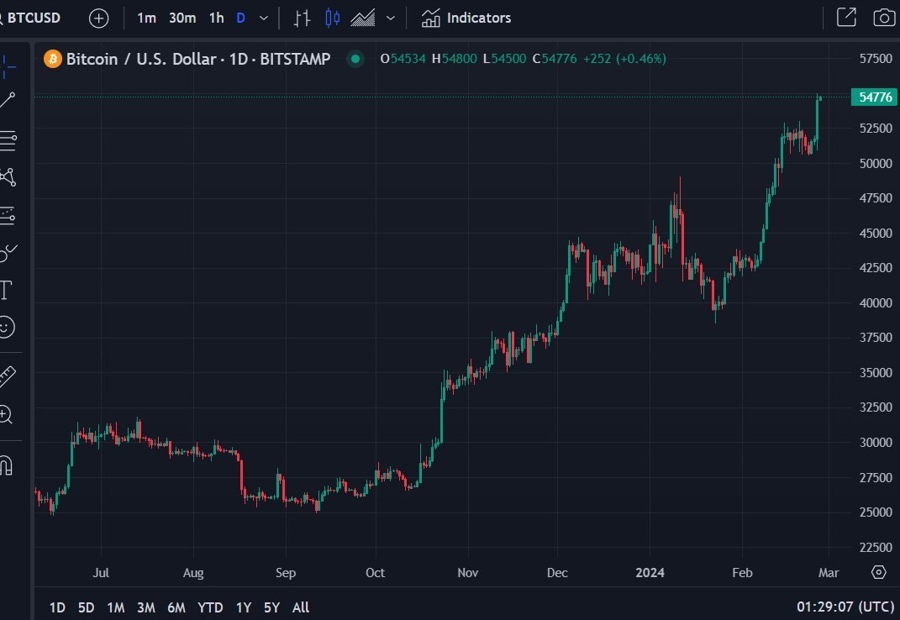Set range to 1M
The height and width of the screenshot is (620, 900).
pyautogui.click(x=115, y=607)
